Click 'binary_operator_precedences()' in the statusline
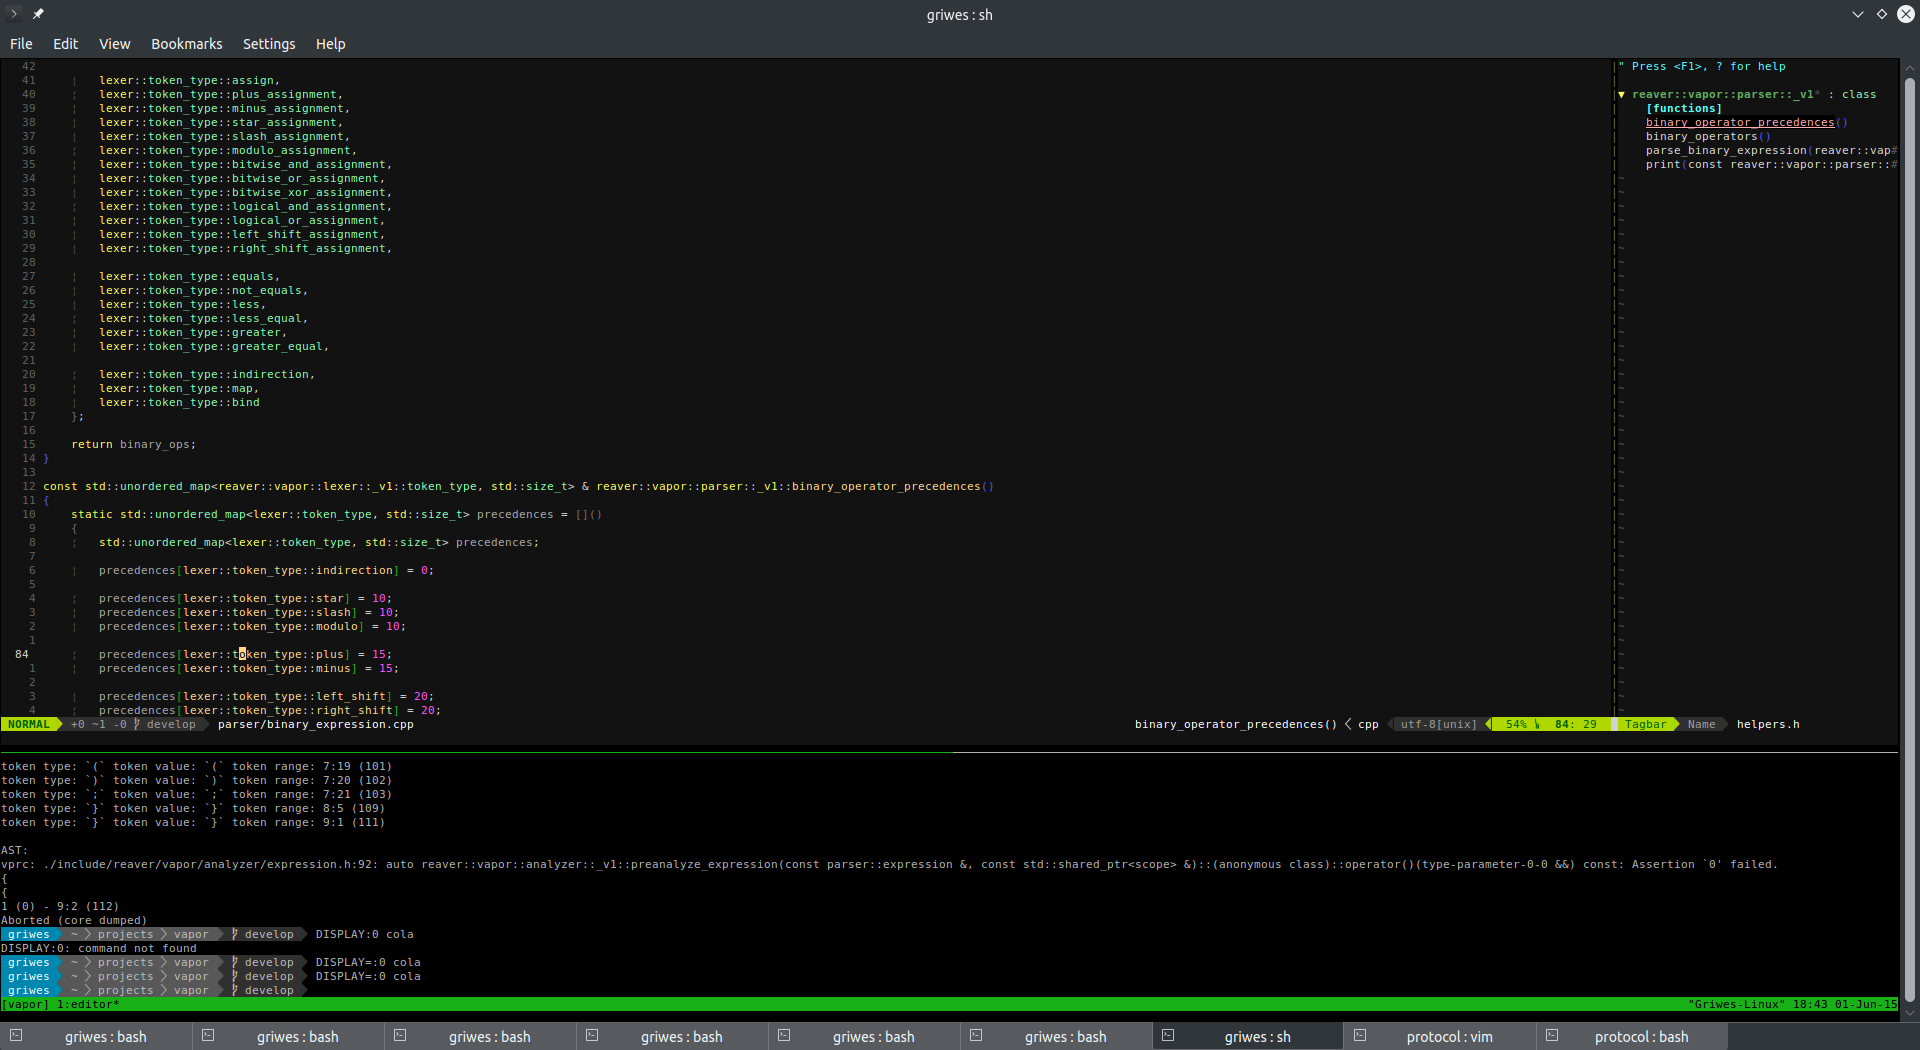Viewport: 1920px width, 1050px height. click(x=1235, y=725)
